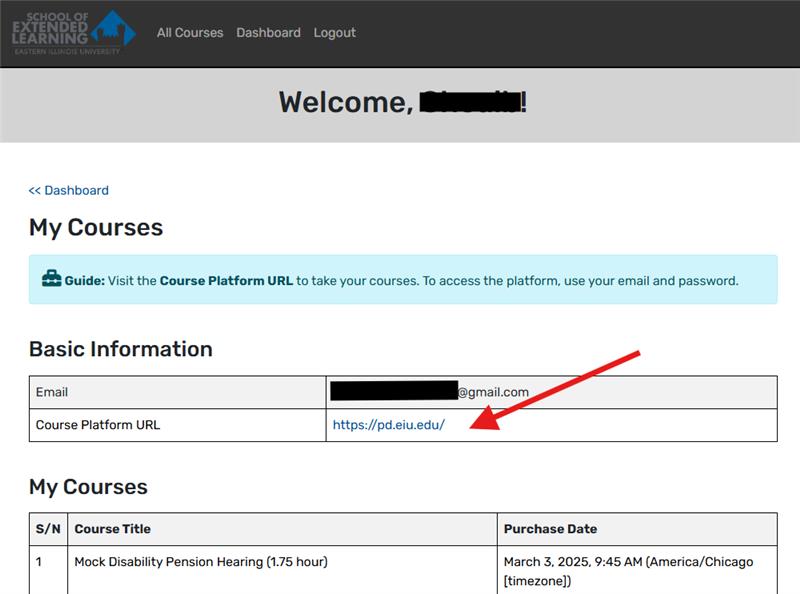This screenshot has width=800, height=594.
Task: Open the https://pd.eiu.edu/ link
Action: (388, 425)
